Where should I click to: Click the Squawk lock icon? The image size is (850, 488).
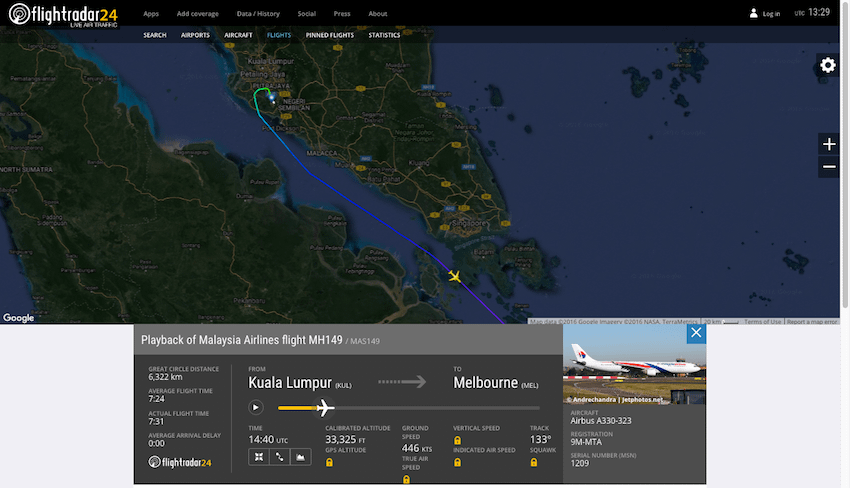534,462
